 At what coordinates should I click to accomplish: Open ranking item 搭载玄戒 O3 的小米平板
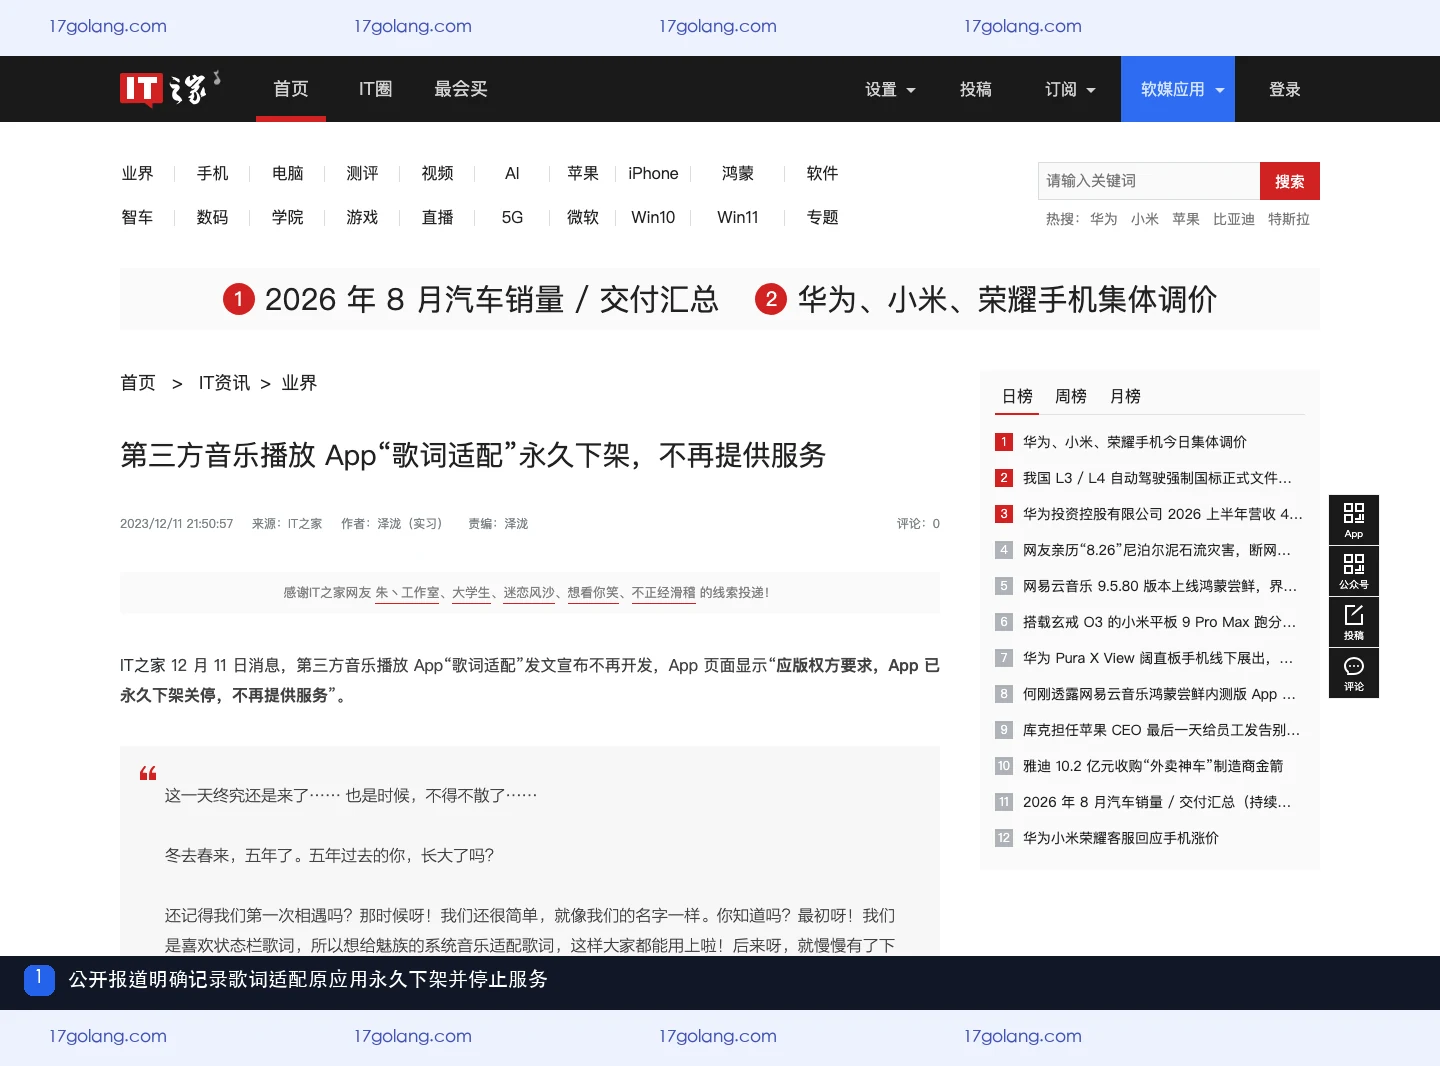[1159, 622]
